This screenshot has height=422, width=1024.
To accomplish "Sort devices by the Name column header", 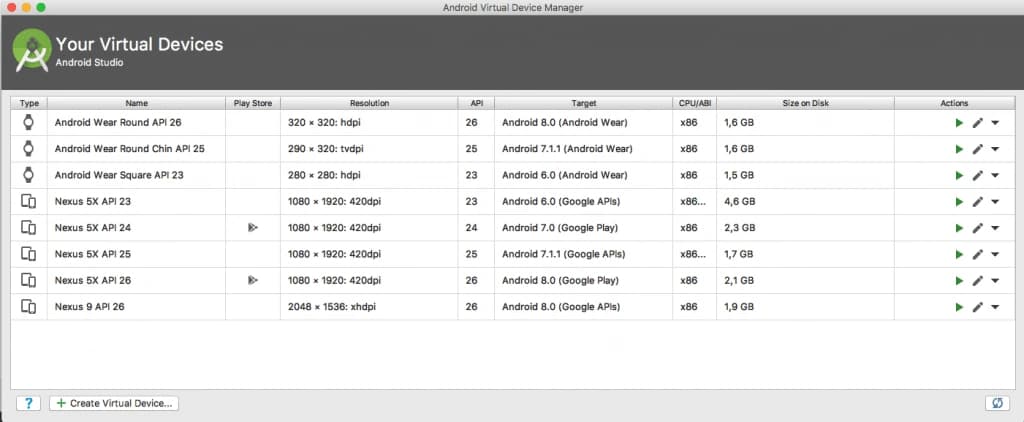I will coord(136,103).
